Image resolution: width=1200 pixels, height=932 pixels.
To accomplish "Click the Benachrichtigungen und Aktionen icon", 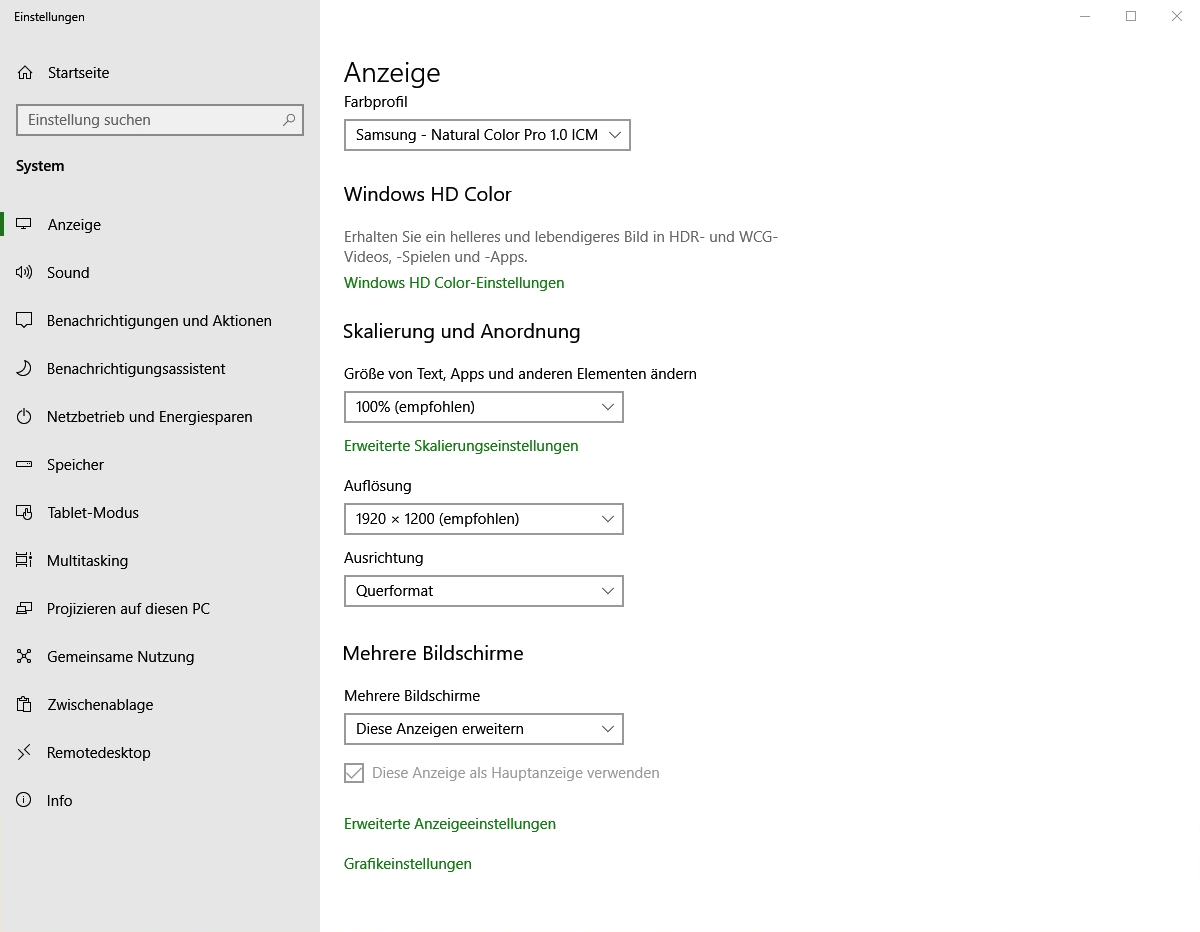I will click(x=25, y=321).
